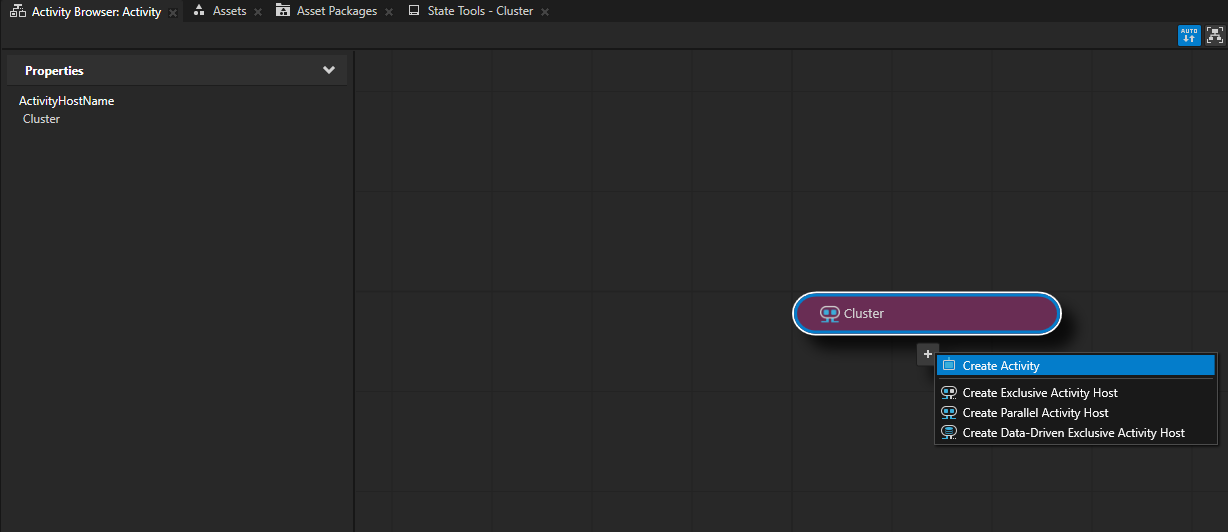Click the Assets tab icon
This screenshot has width=1228, height=532.
click(199, 11)
